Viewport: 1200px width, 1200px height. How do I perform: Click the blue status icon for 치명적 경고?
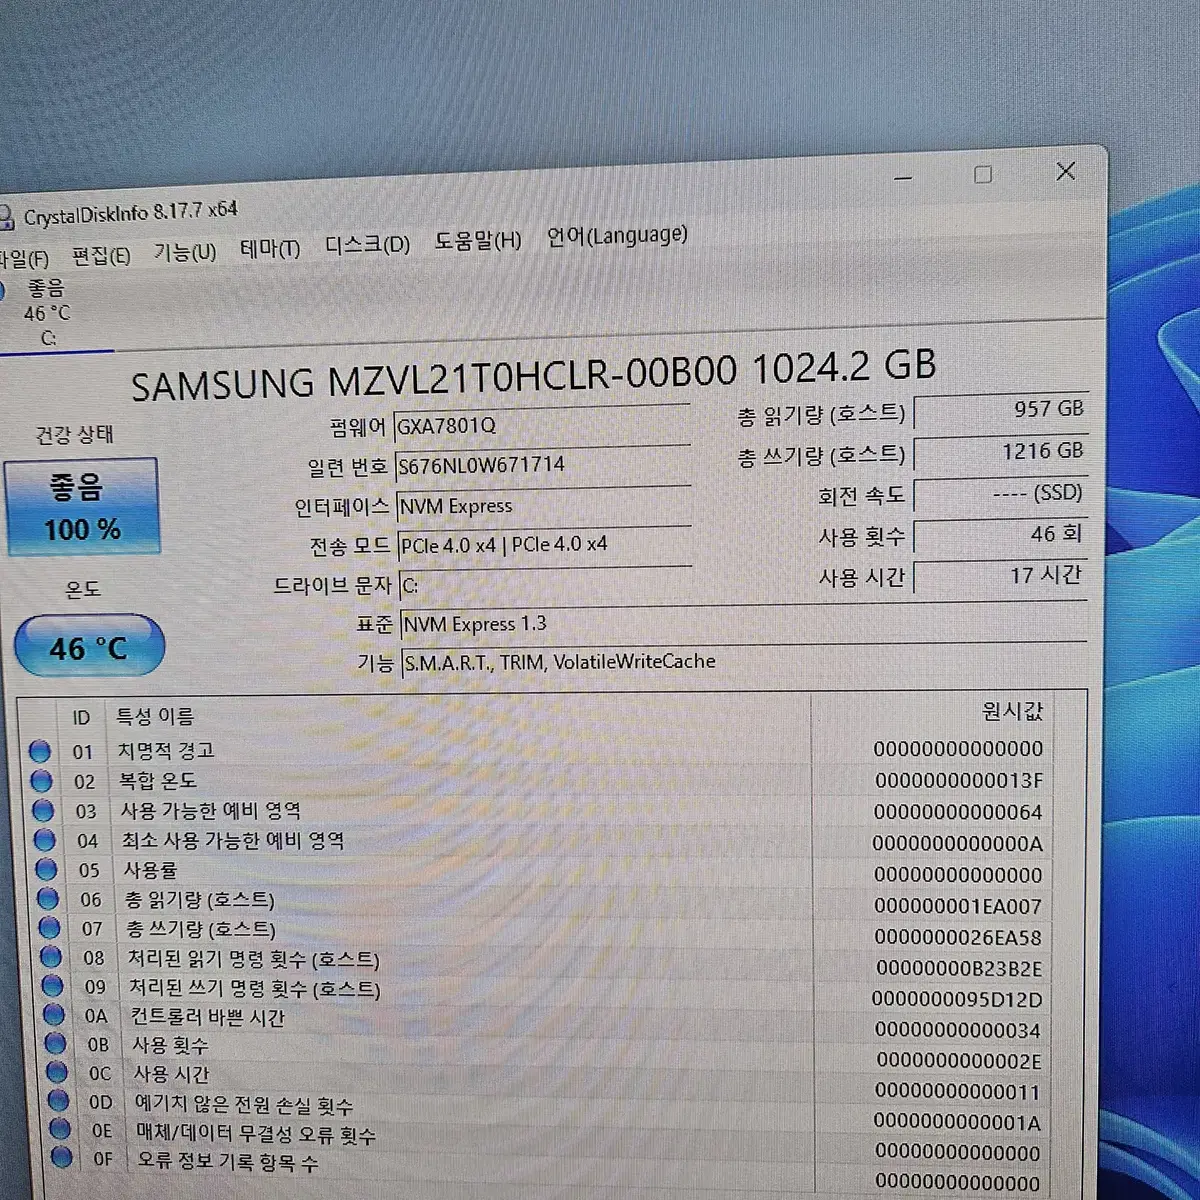coord(40,751)
